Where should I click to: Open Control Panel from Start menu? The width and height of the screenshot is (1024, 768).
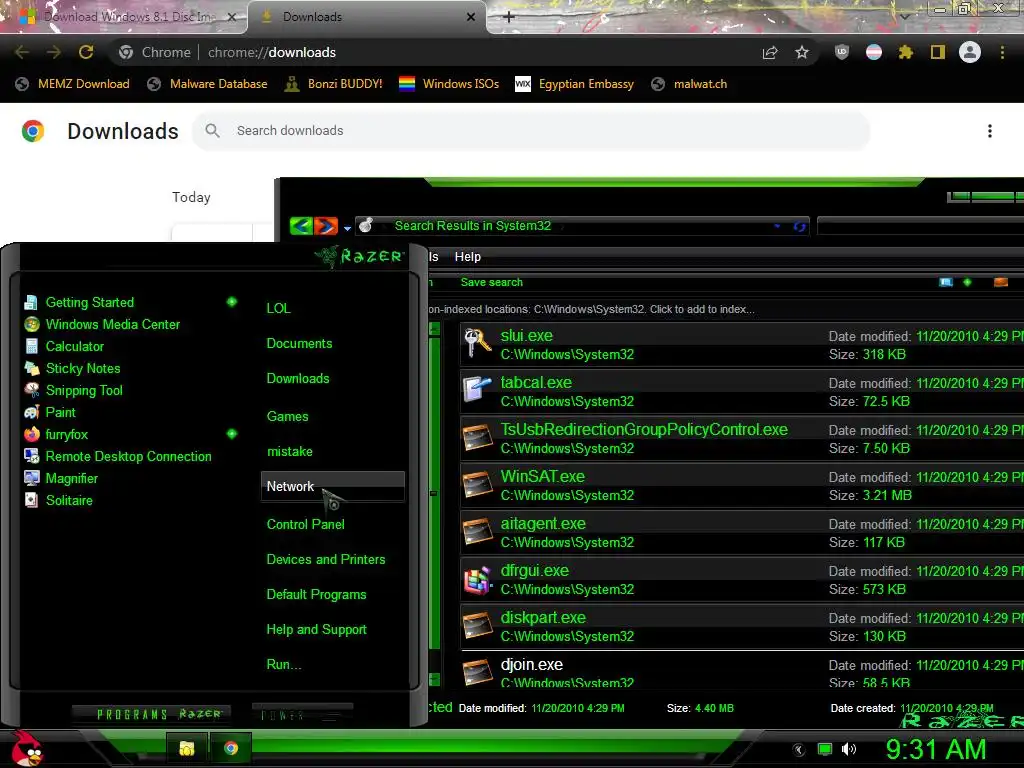pyautogui.click(x=306, y=524)
